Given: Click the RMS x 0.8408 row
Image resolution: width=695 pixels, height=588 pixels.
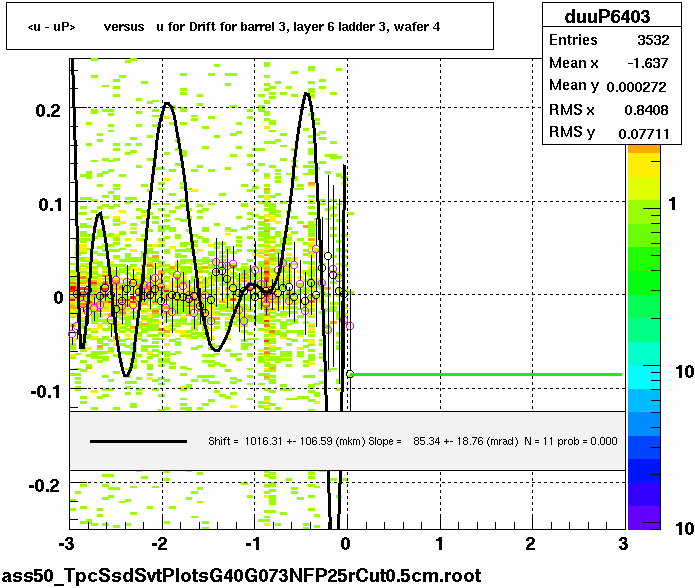Looking at the screenshot, I should 609,109.
